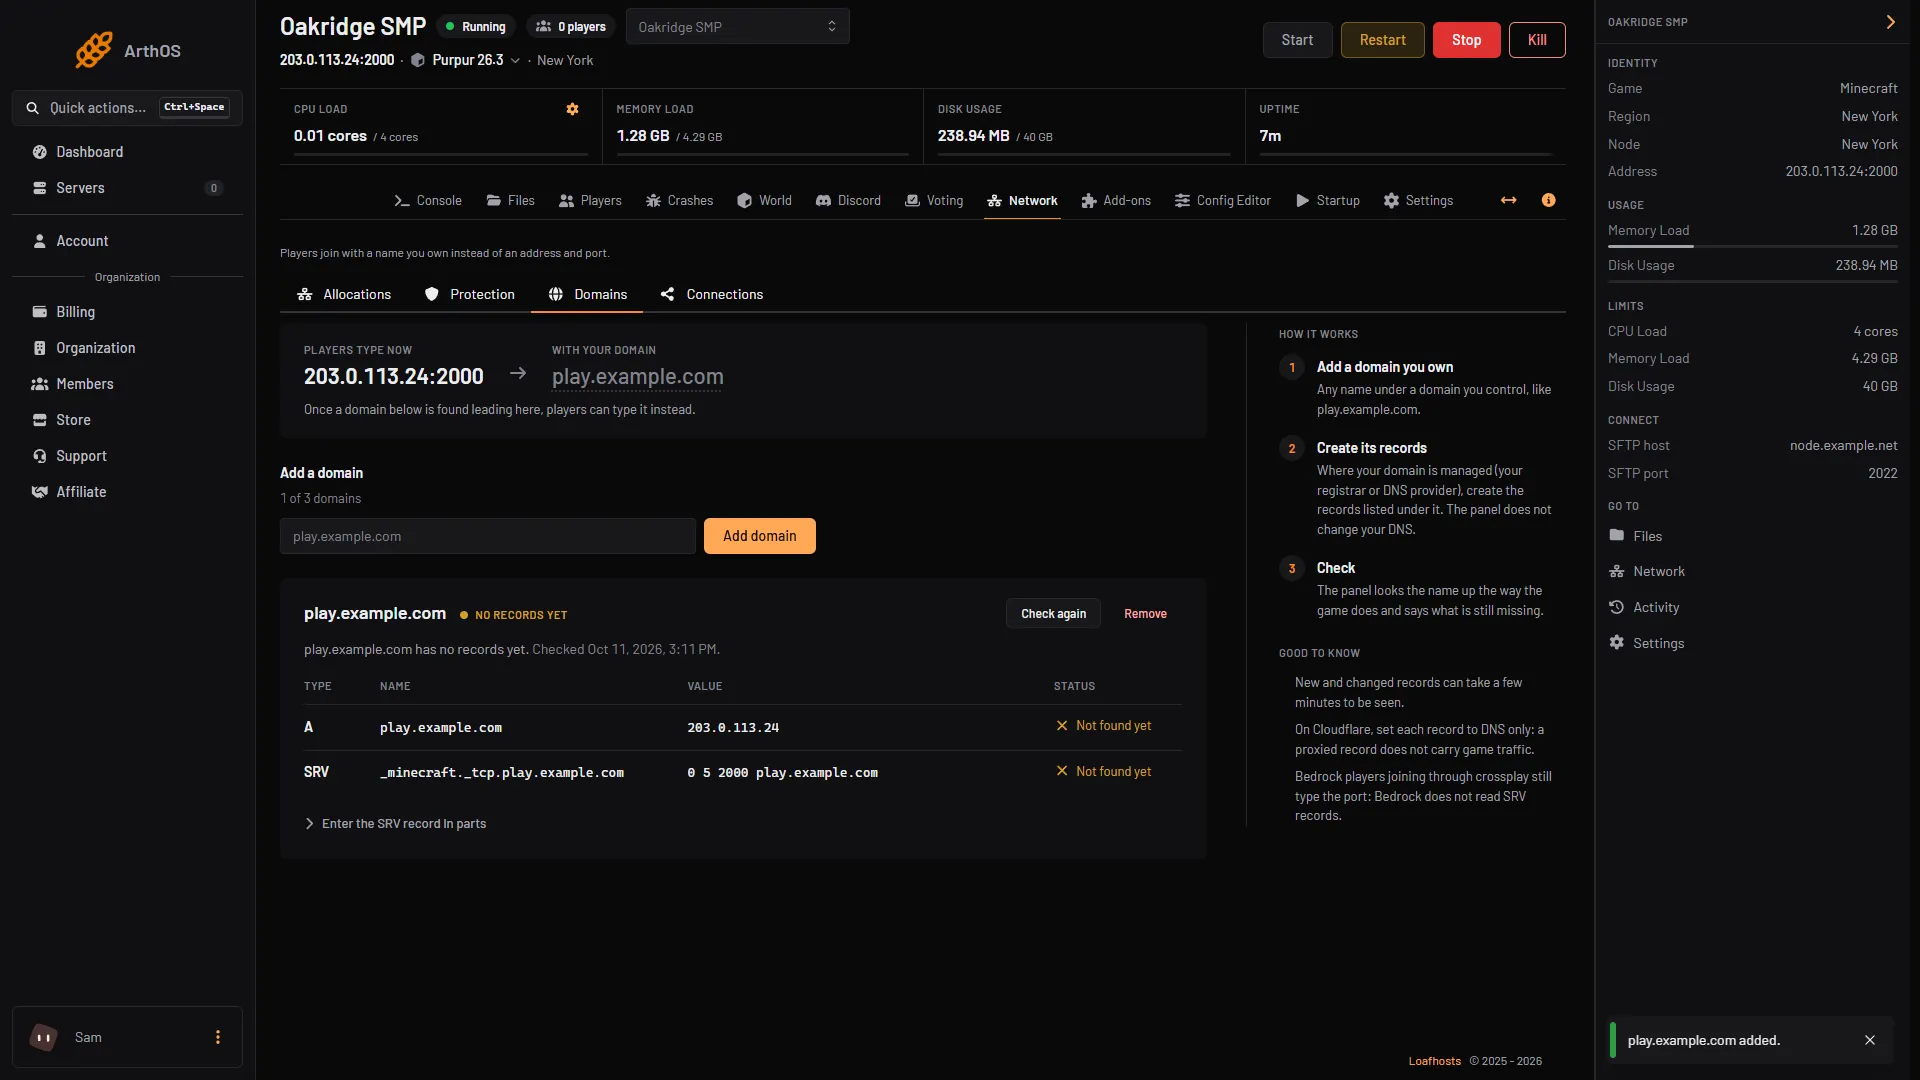Click the CPU Load gear icon
The width and height of the screenshot is (1920, 1080).
click(x=572, y=109)
